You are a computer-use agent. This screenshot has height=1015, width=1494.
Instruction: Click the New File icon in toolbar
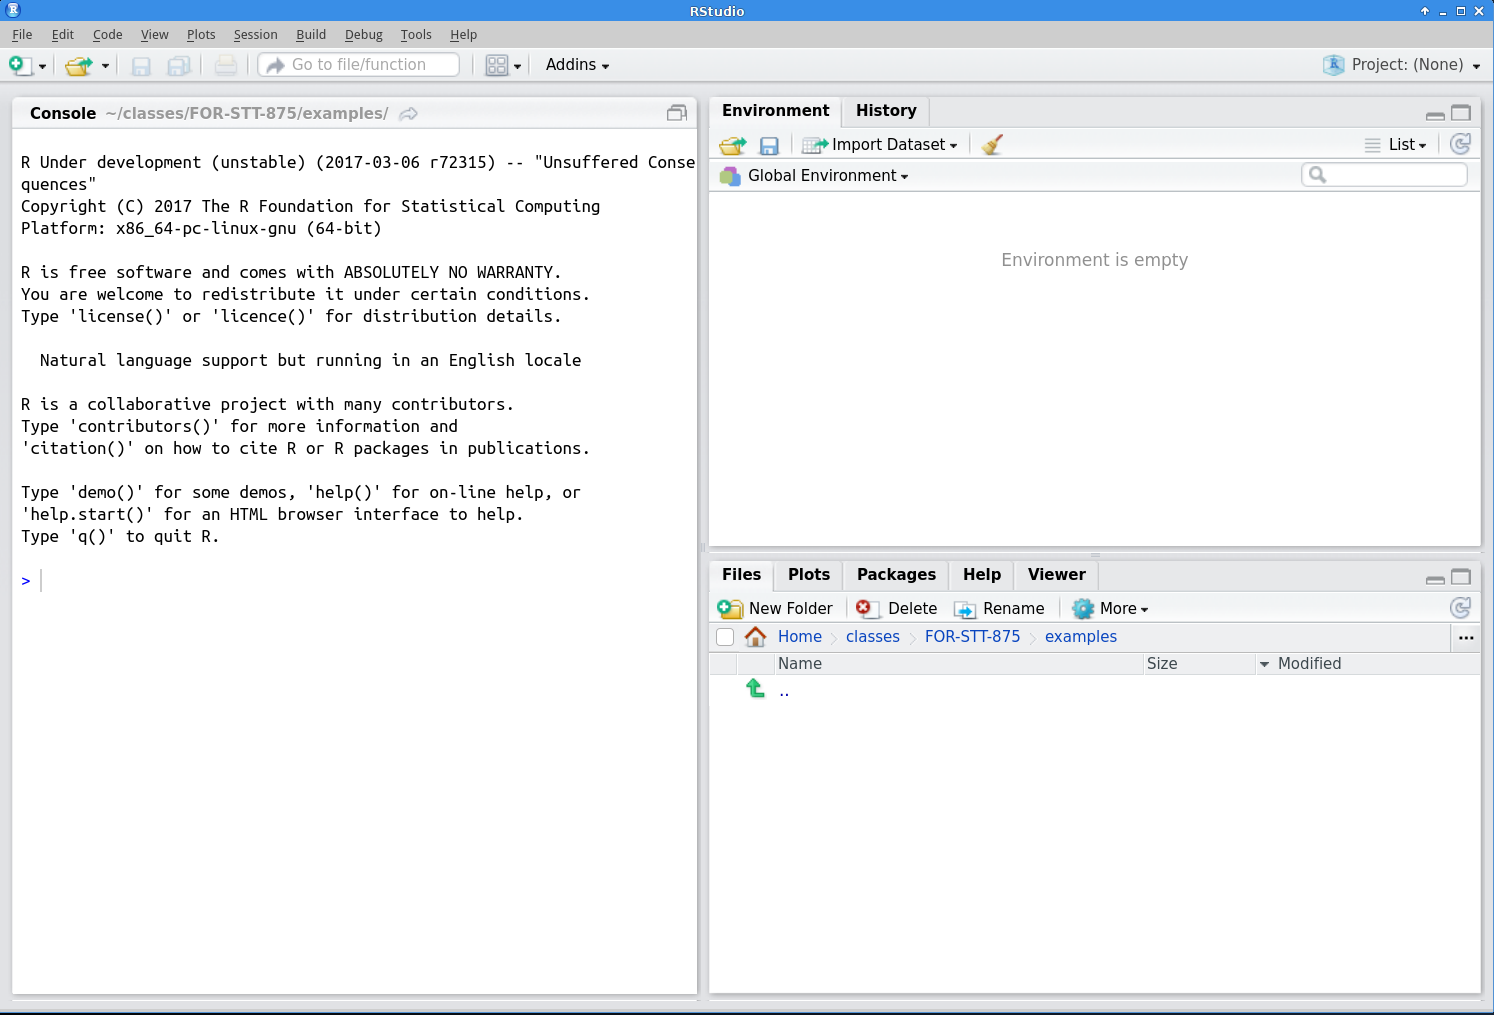pos(20,65)
